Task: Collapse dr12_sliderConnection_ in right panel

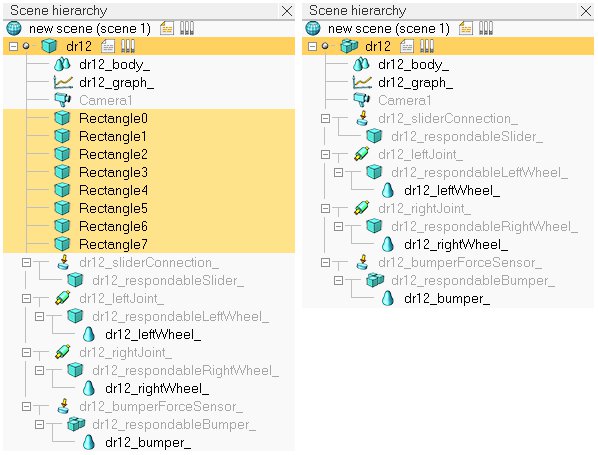Action: 325,119
